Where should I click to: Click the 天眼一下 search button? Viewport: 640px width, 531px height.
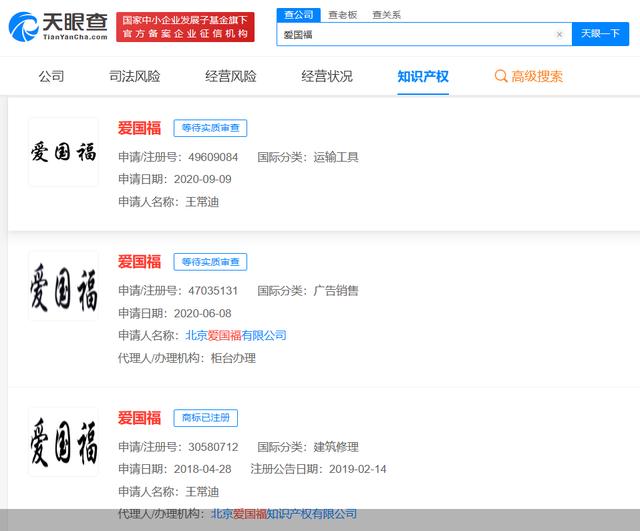tap(600, 34)
